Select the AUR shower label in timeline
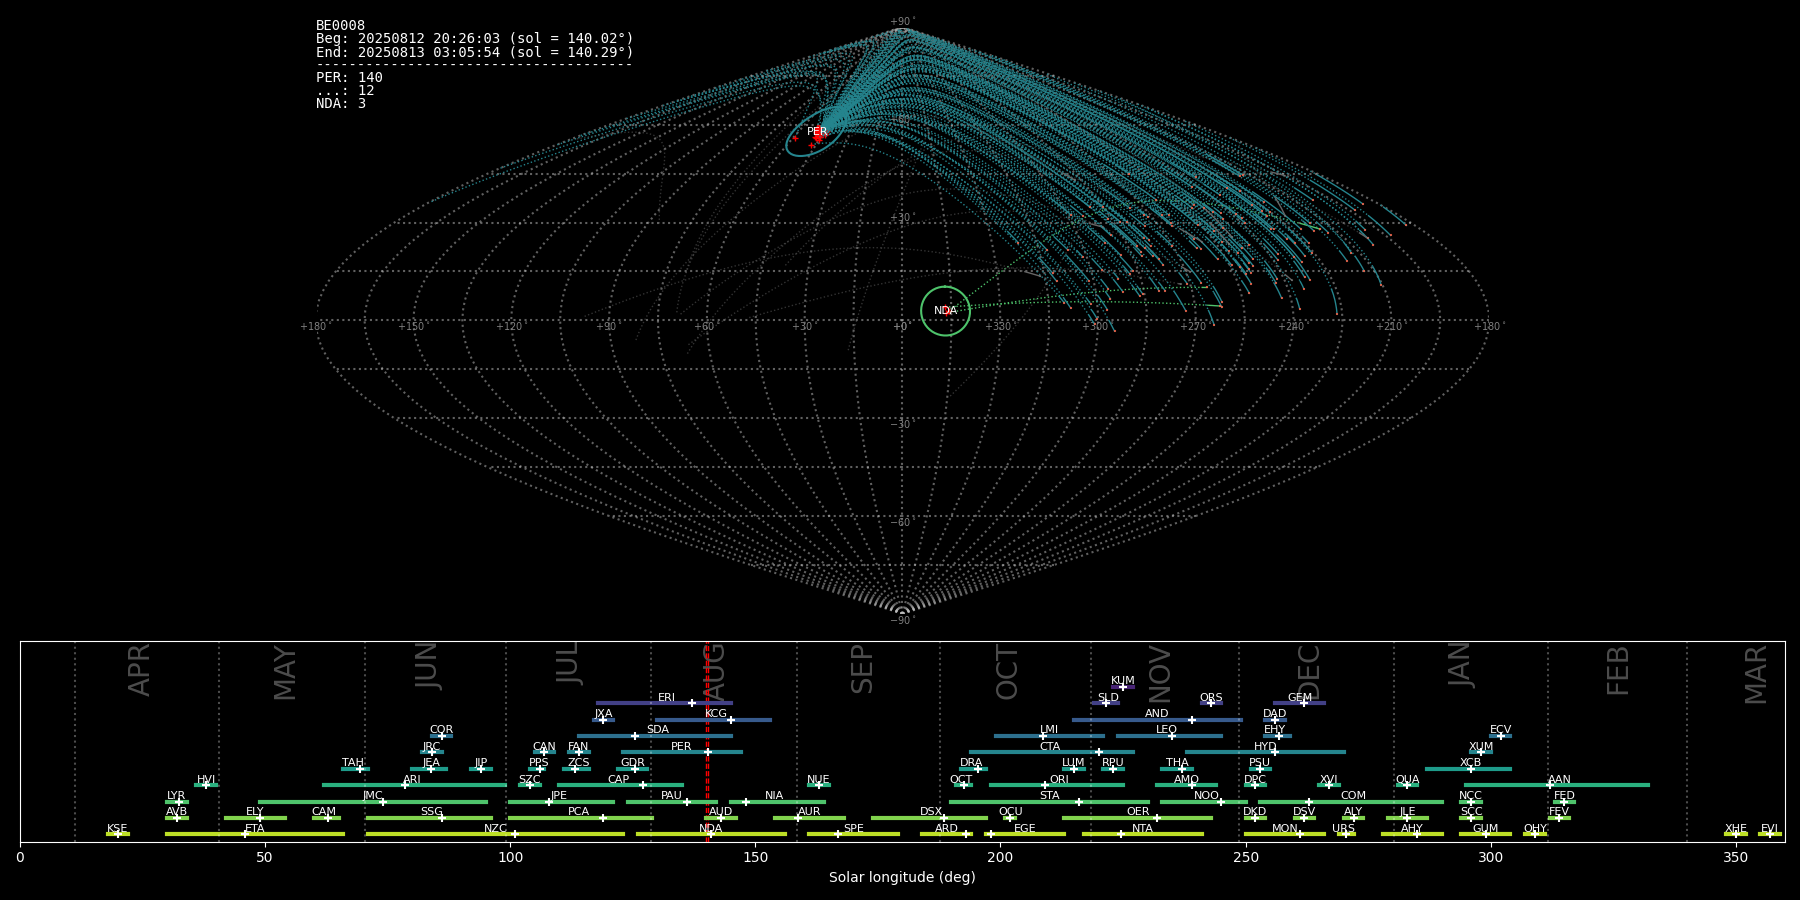Viewport: 1800px width, 900px height. 809,812
